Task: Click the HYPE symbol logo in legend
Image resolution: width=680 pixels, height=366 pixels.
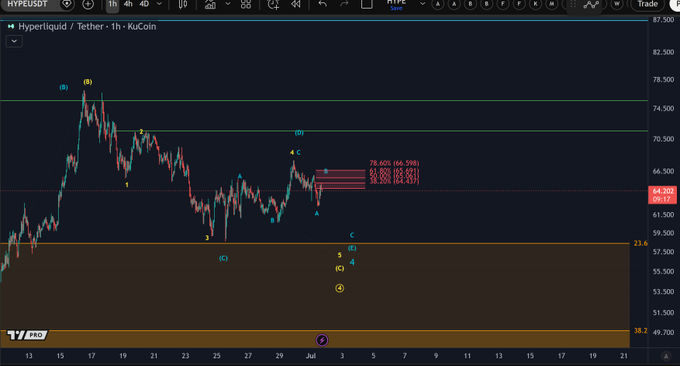Action: (11, 26)
